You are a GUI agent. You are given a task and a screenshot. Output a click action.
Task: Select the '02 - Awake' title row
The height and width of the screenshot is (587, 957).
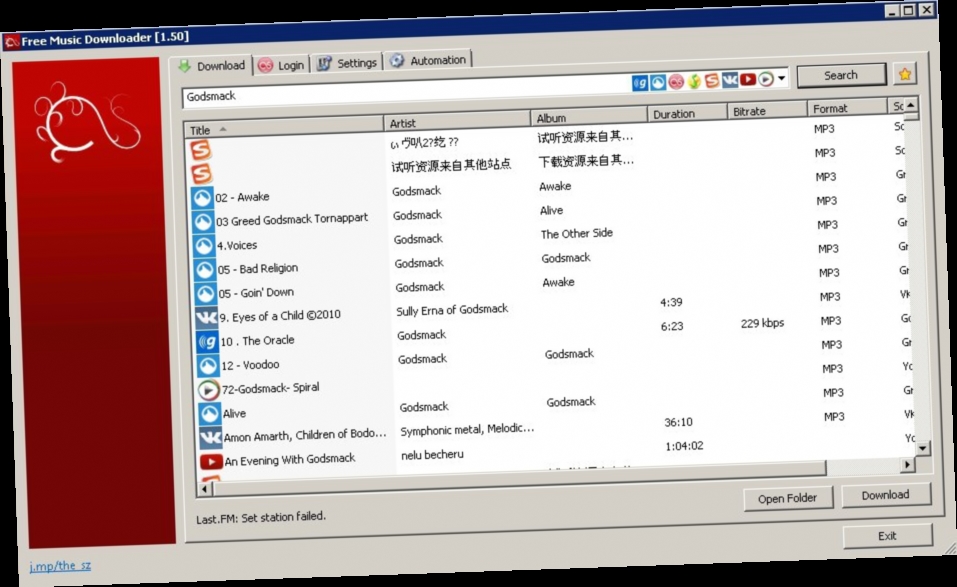(242, 197)
